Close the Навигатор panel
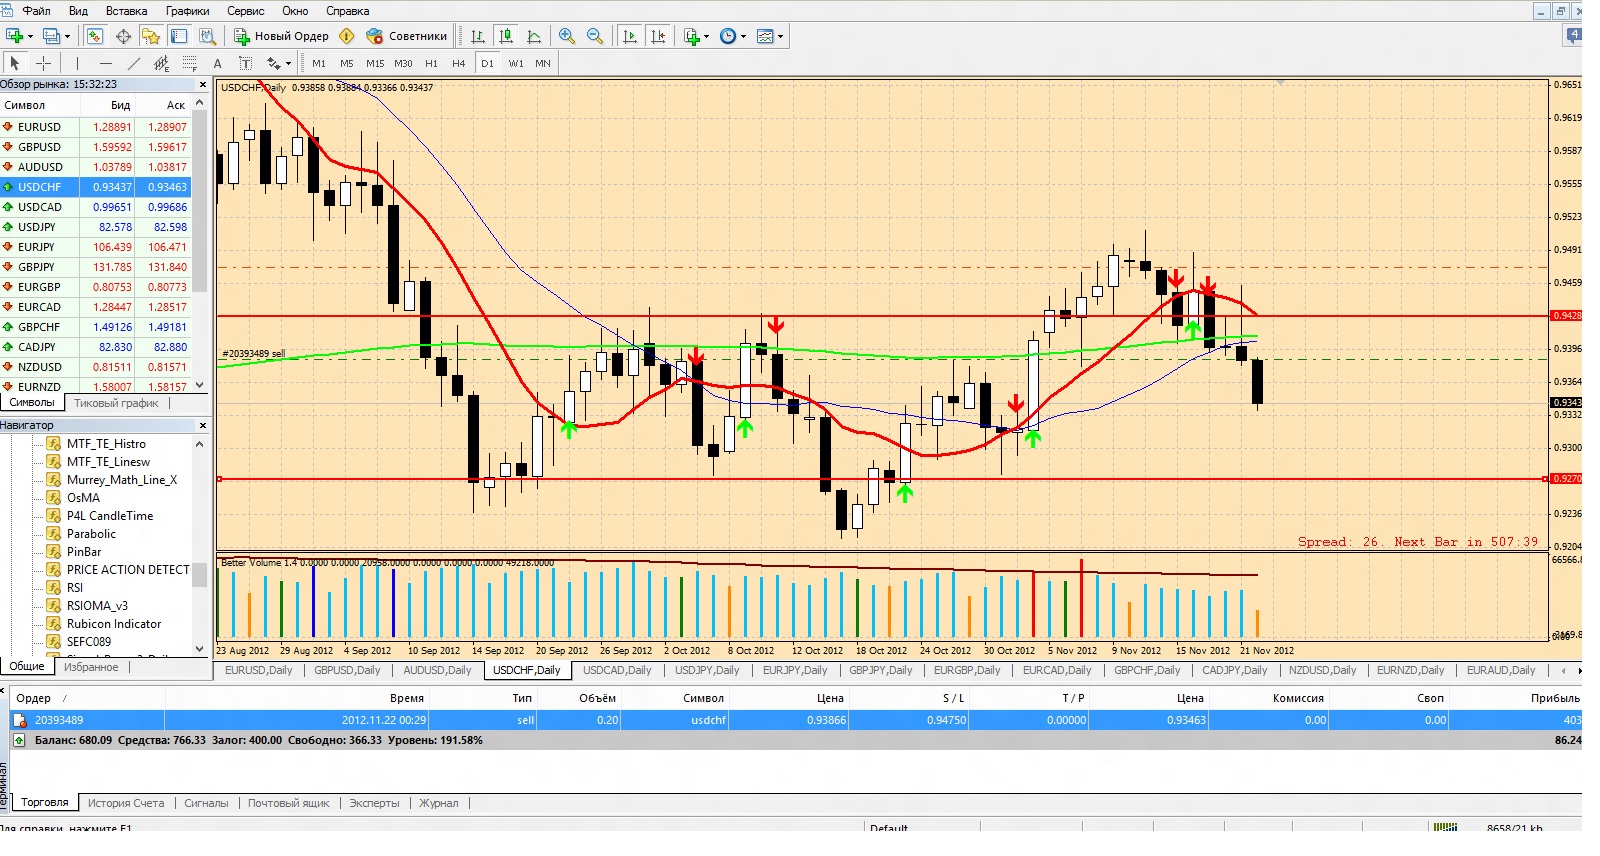The image size is (1600, 856). [203, 425]
